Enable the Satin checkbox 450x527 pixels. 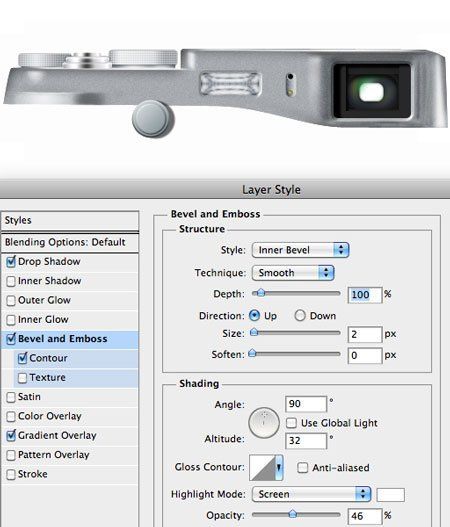[x=11, y=397]
